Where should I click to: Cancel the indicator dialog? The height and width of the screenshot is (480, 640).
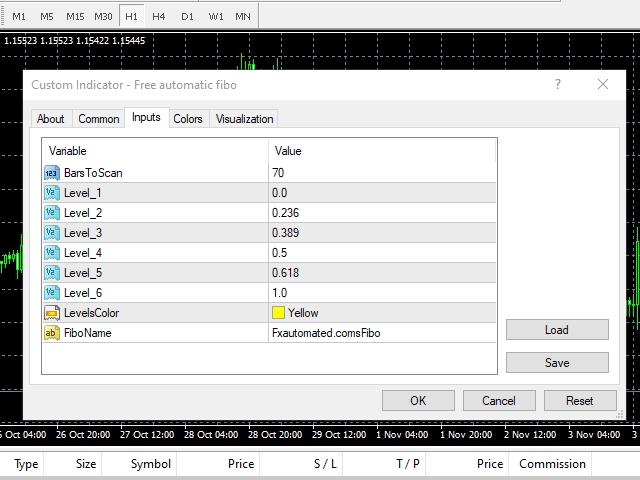pyautogui.click(x=499, y=401)
